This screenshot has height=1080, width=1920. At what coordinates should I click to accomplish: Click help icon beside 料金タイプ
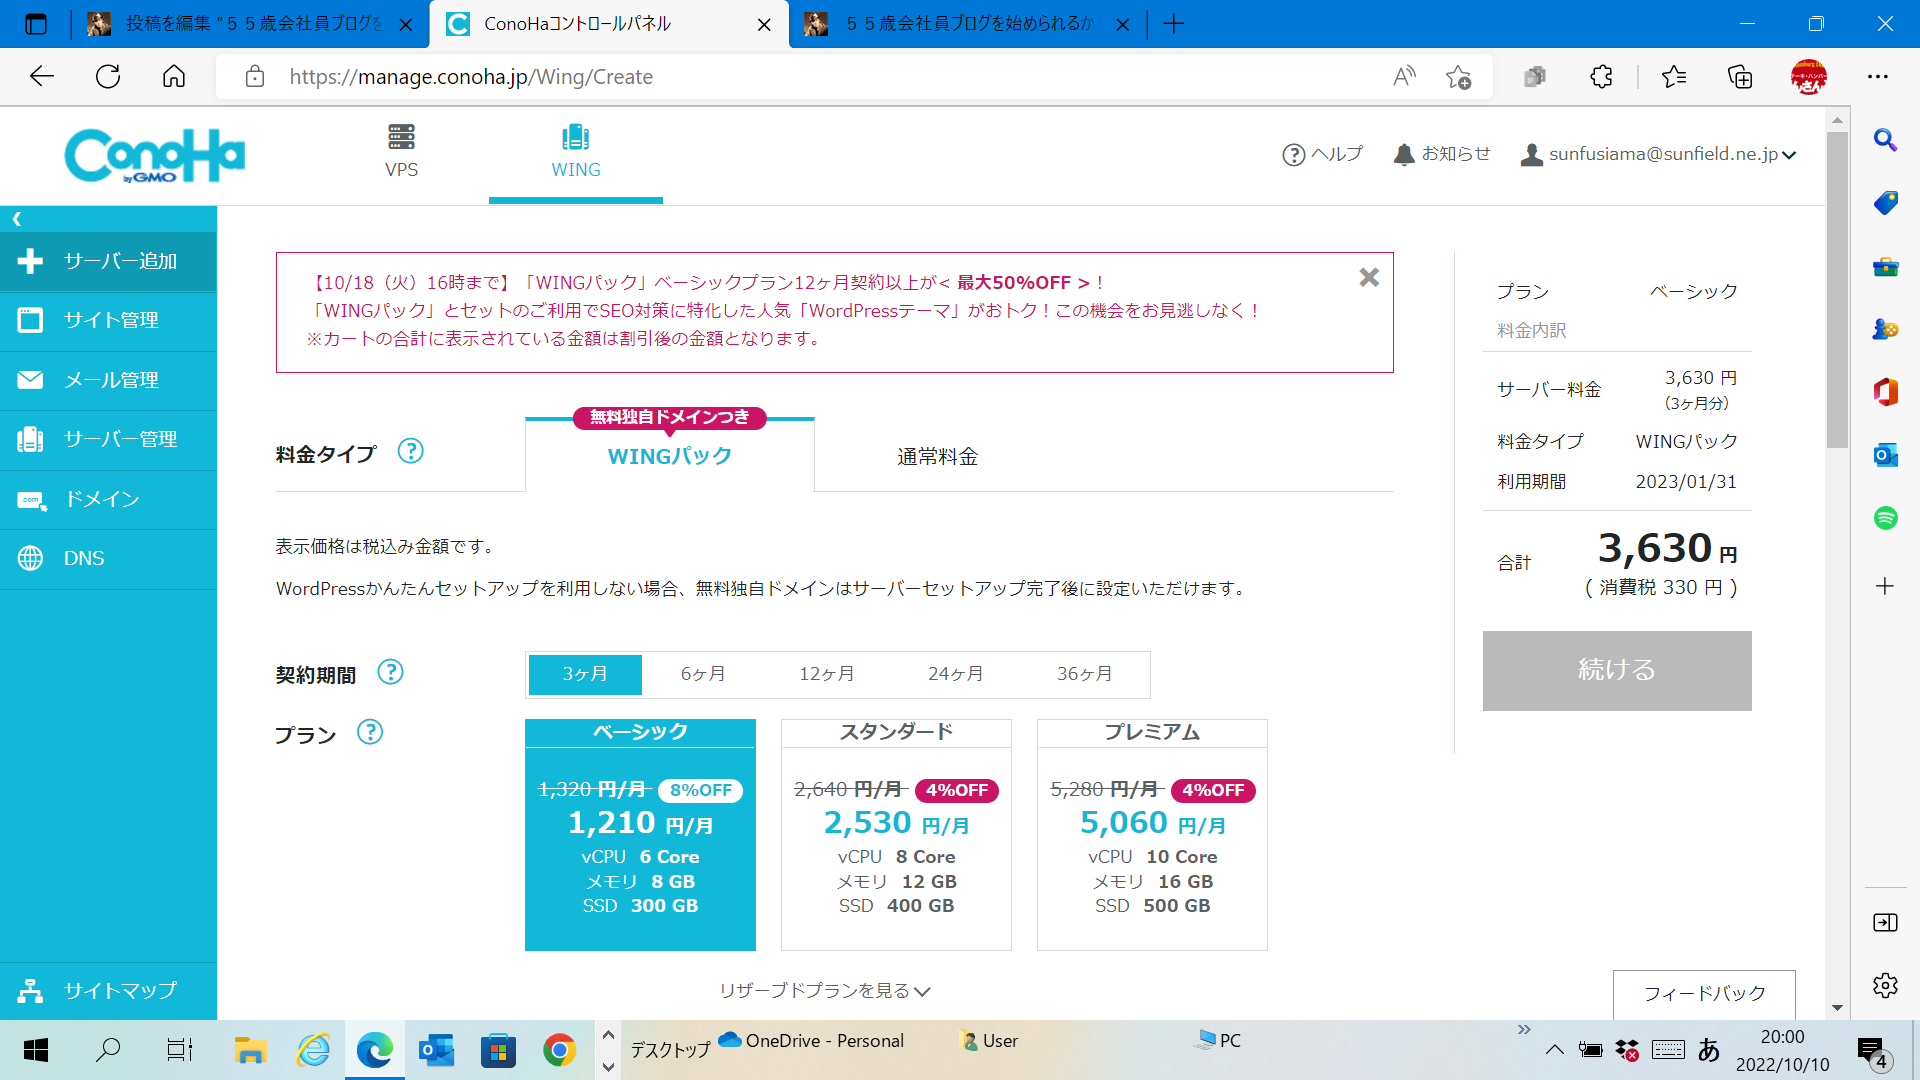pyautogui.click(x=410, y=451)
